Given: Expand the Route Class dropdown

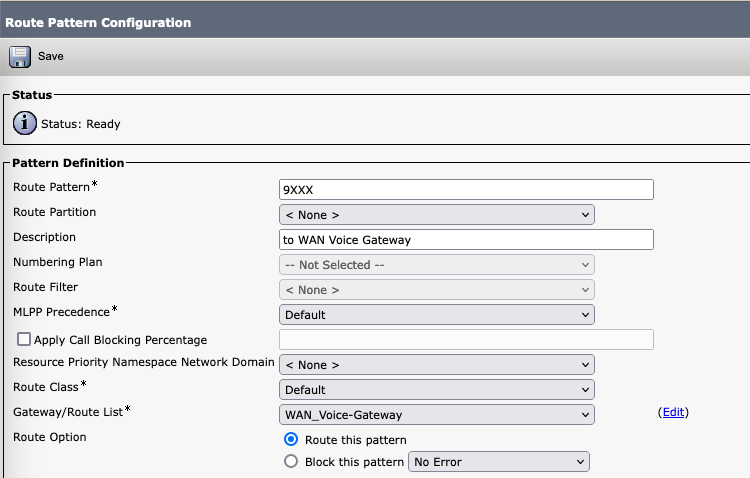Looking at the screenshot, I should click(436, 389).
